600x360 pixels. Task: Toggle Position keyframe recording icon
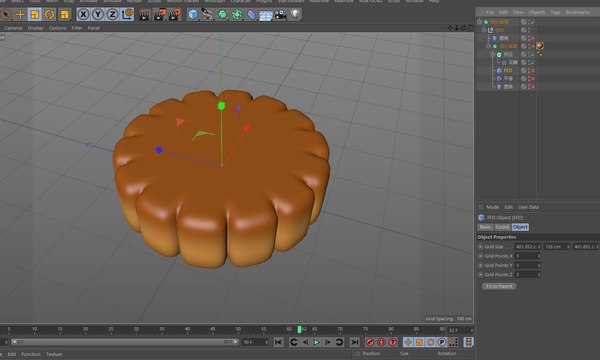point(408,342)
